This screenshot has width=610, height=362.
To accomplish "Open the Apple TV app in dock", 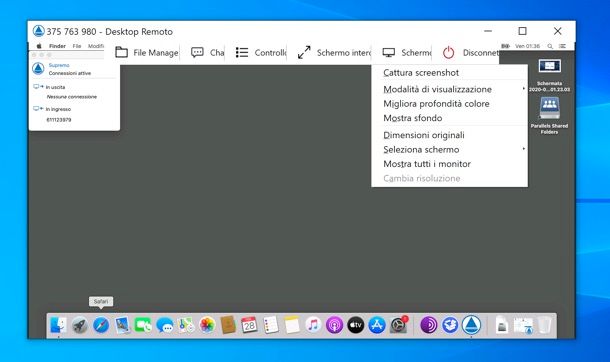I will coord(356,325).
